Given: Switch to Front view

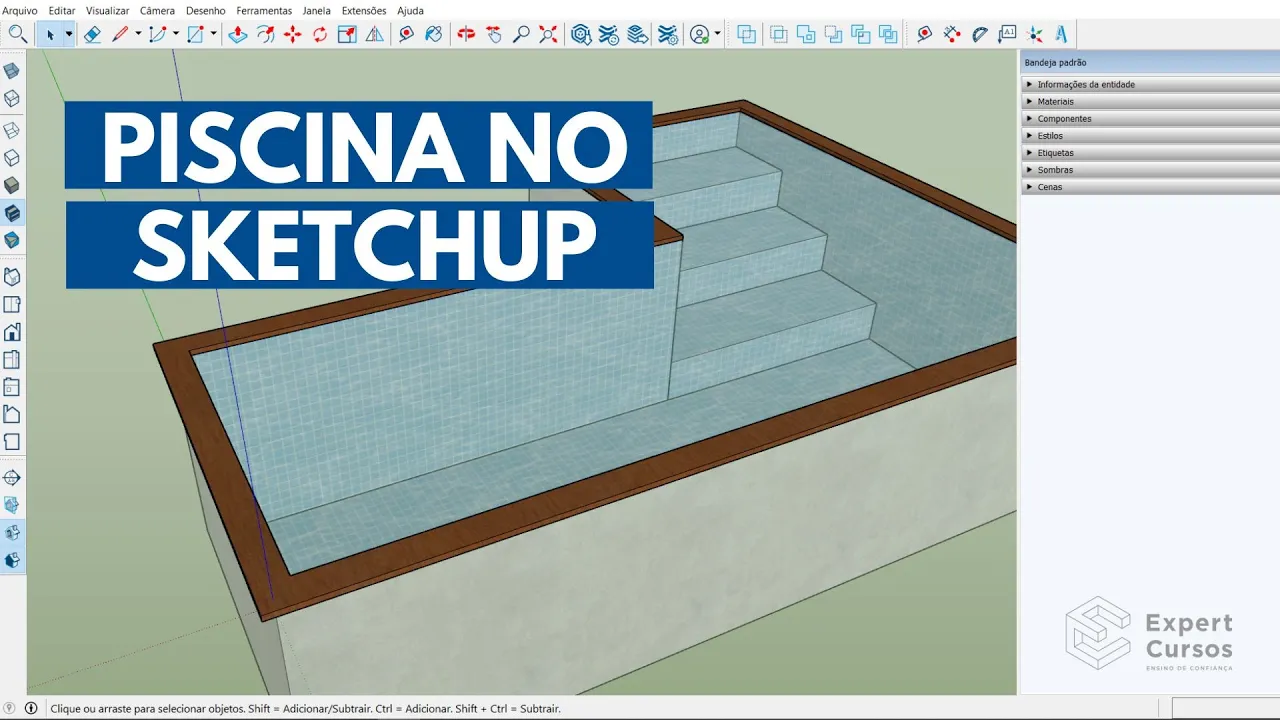Looking at the screenshot, I should coord(12,332).
